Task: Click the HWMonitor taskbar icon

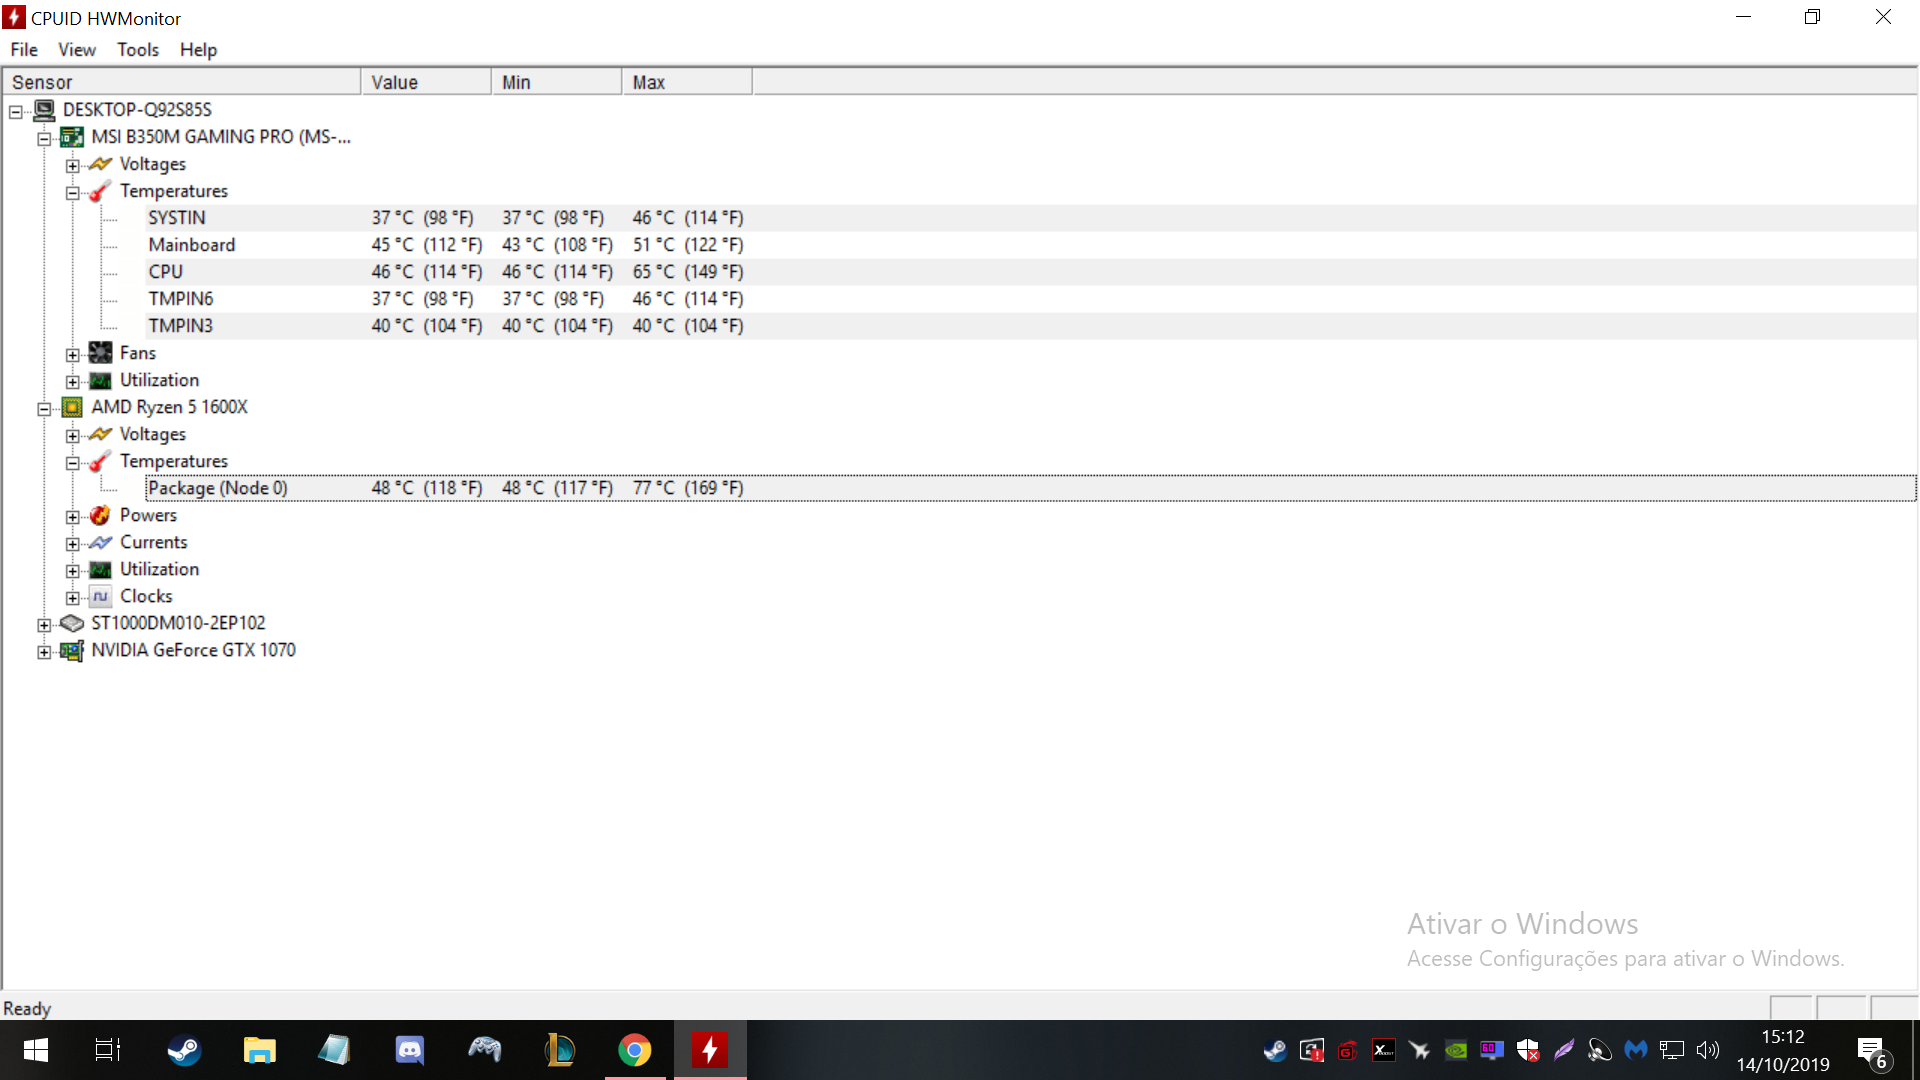Action: 710,1050
